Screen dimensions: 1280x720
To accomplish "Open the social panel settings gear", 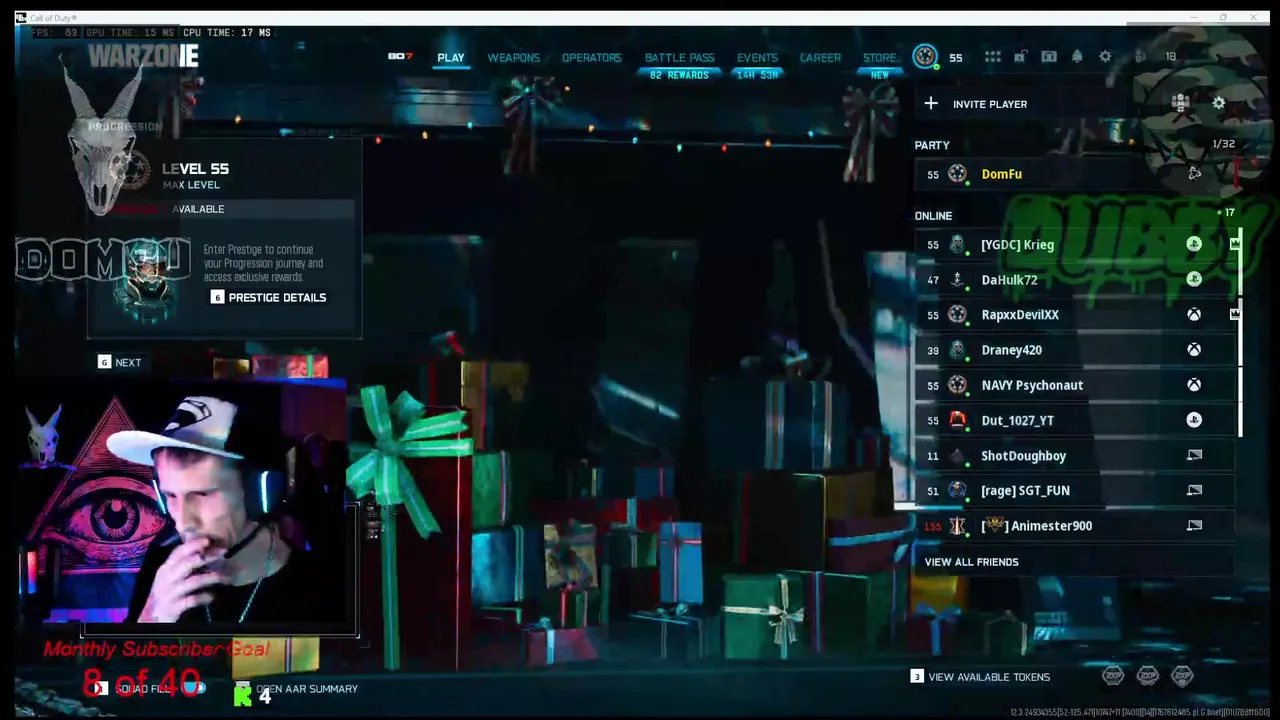I will tap(1218, 103).
